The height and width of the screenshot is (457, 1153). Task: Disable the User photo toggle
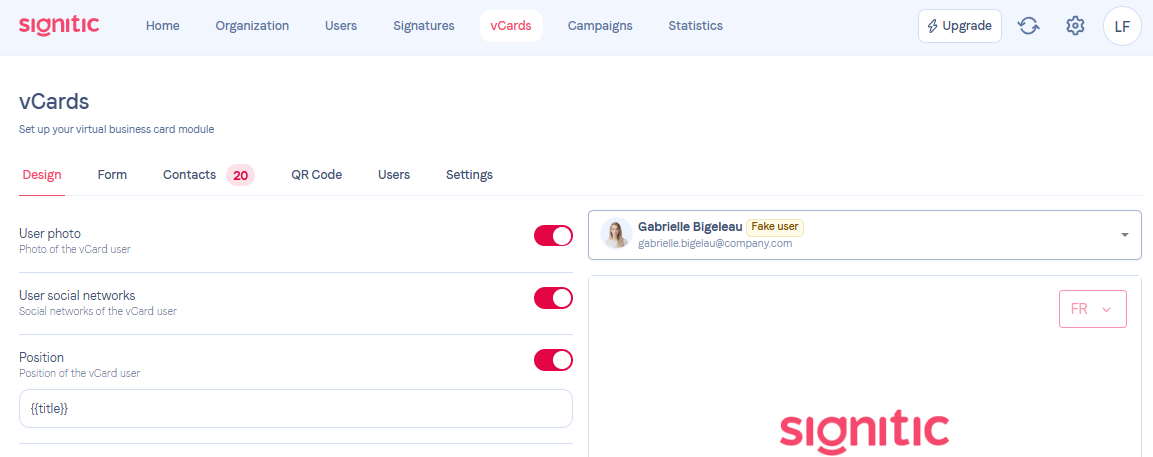coord(553,236)
